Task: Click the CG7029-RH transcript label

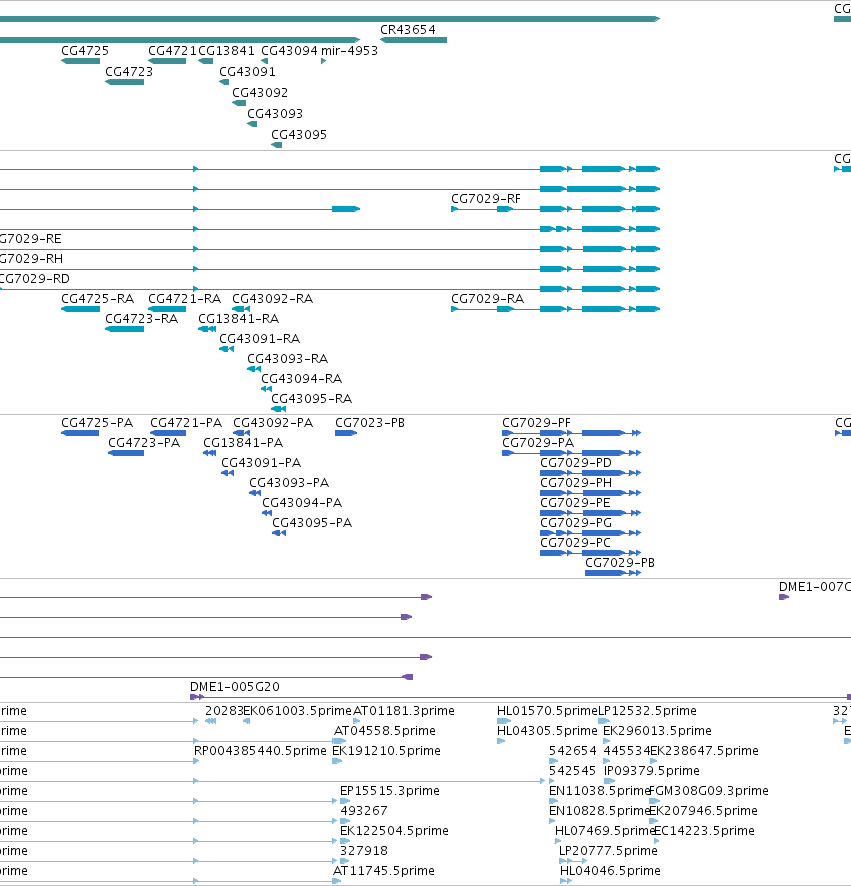Action: [31, 259]
